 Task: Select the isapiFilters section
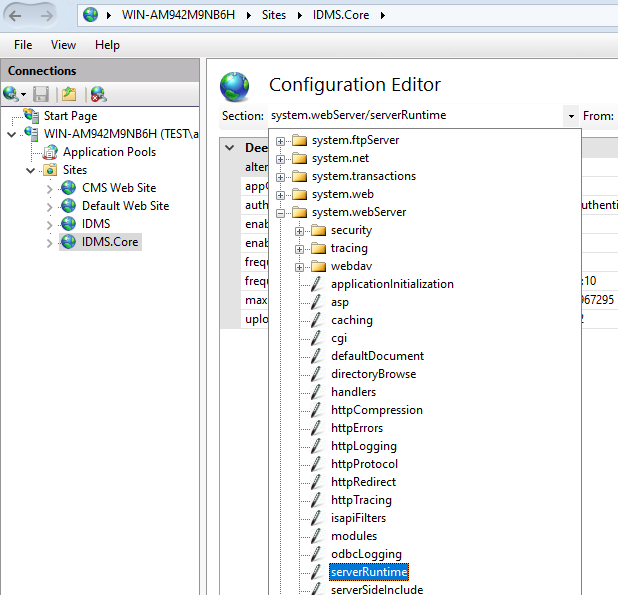pos(358,518)
